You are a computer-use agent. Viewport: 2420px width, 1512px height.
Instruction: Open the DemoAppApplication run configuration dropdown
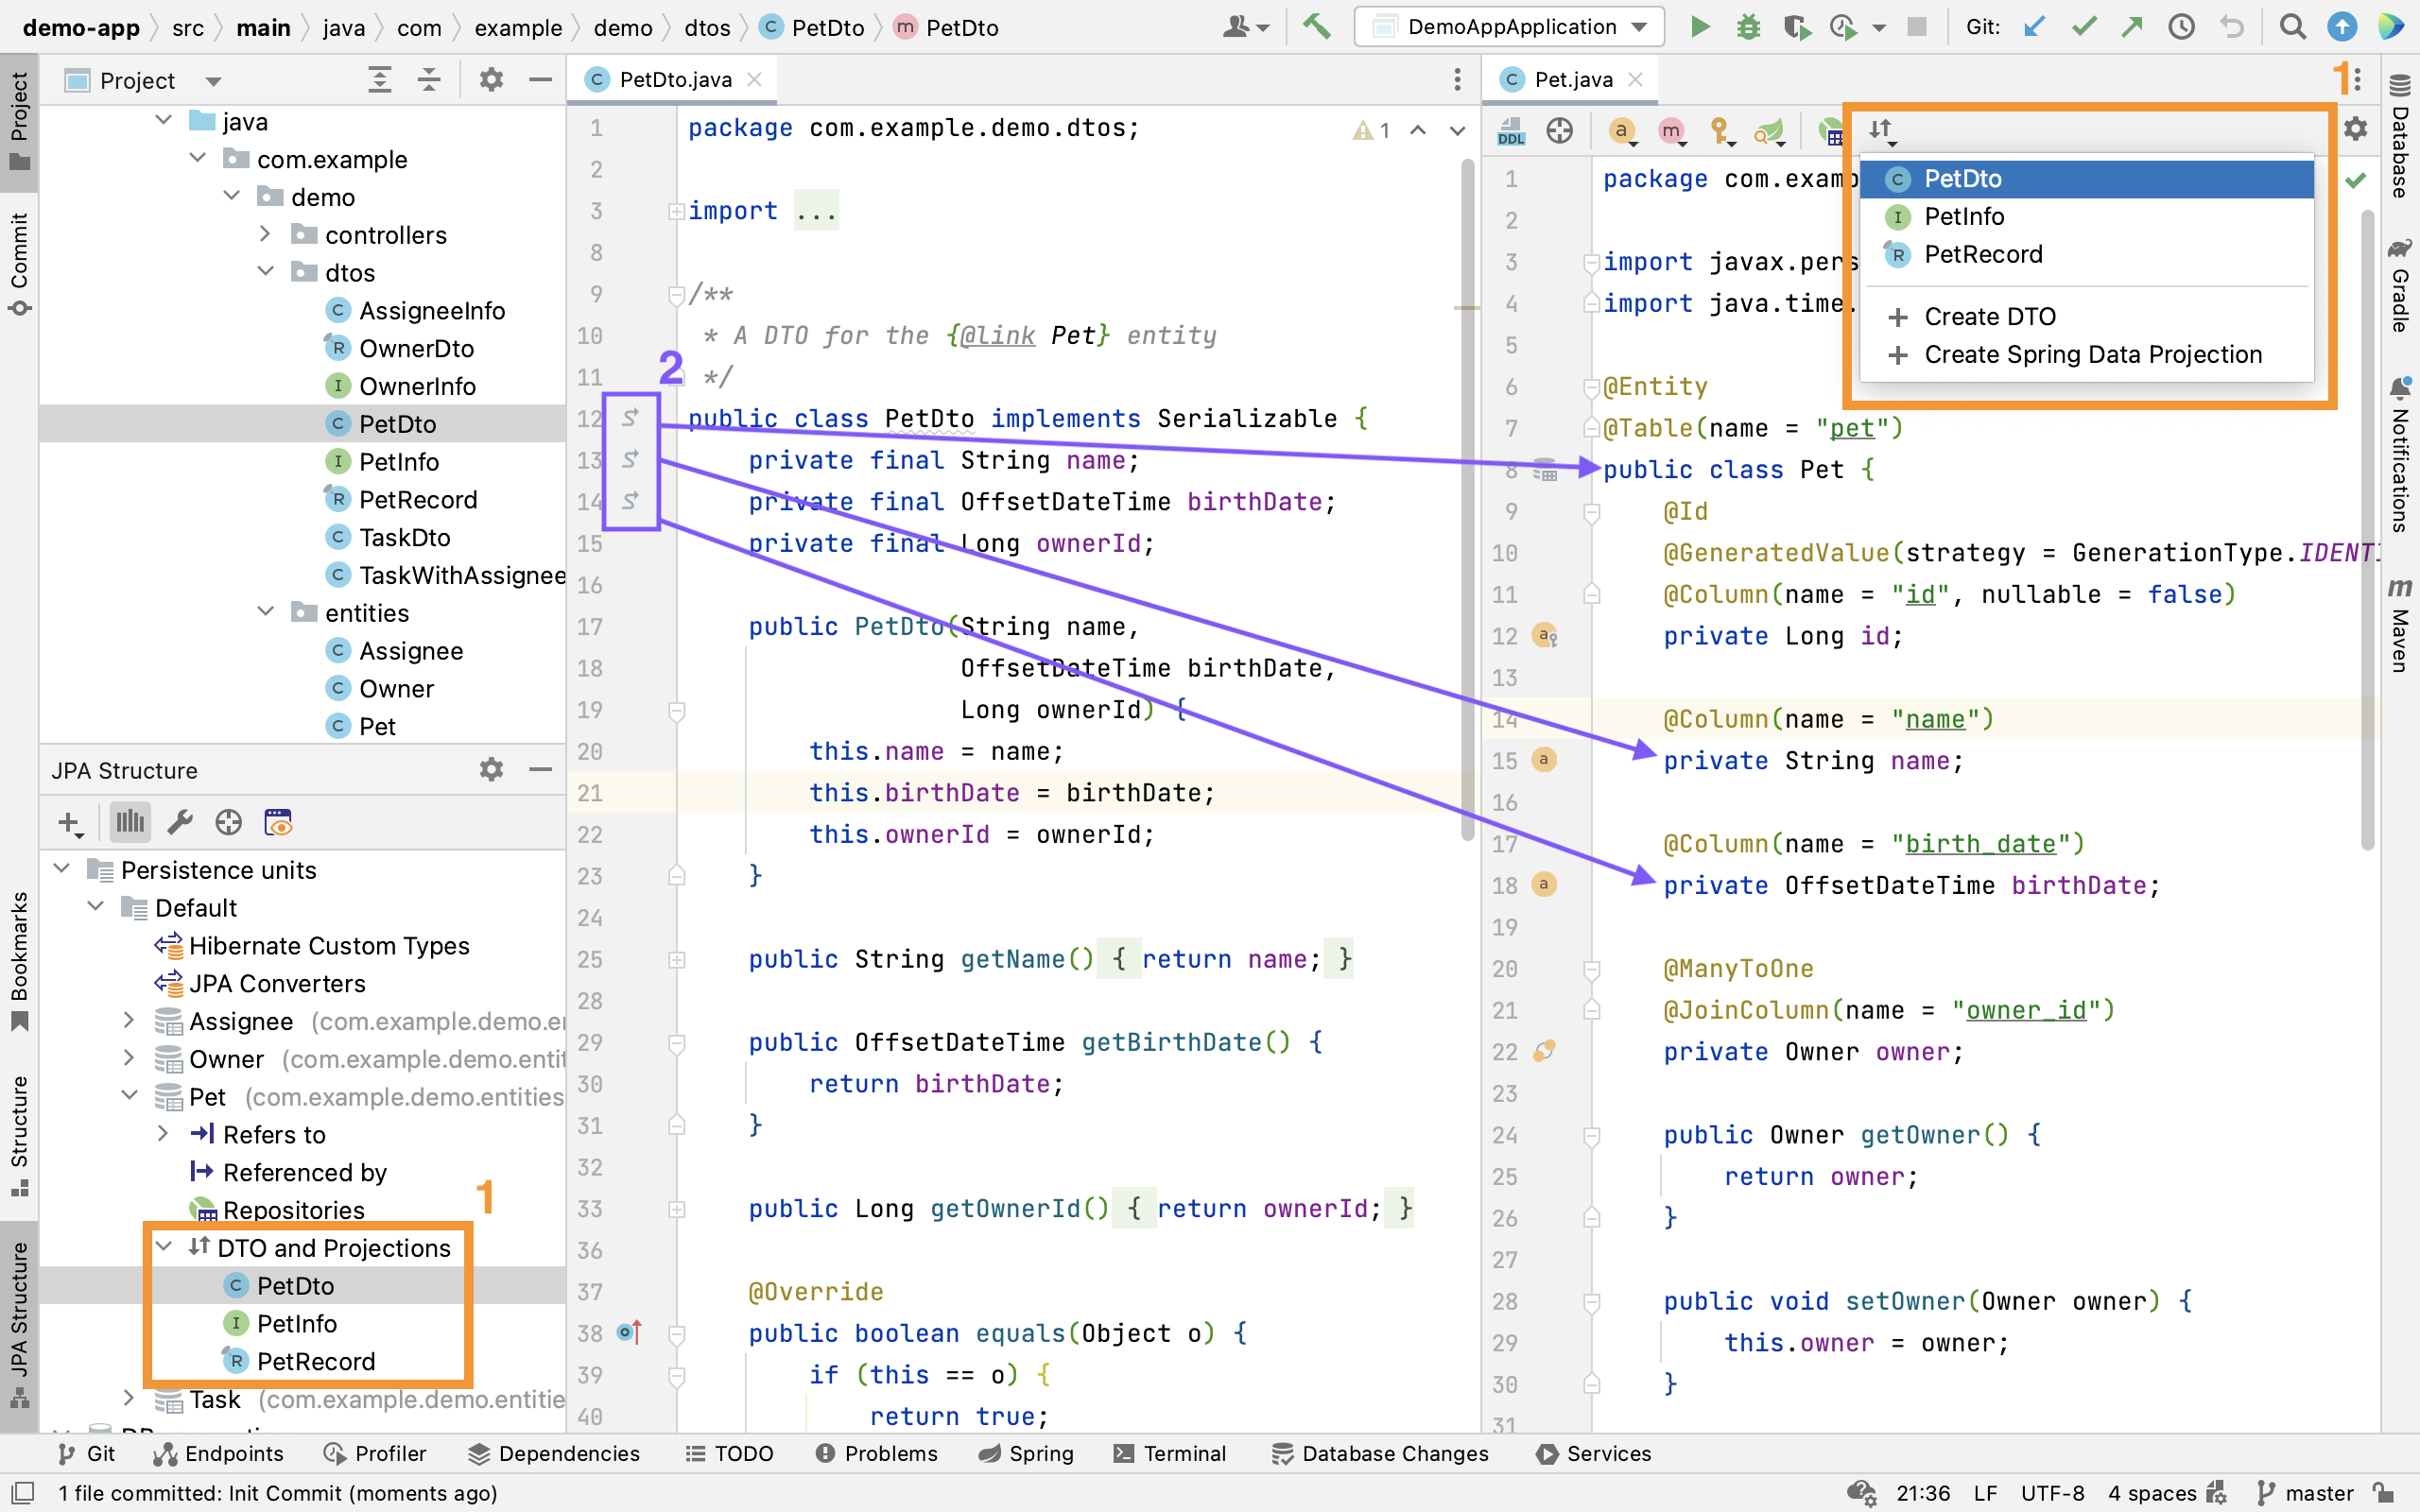coord(1510,27)
